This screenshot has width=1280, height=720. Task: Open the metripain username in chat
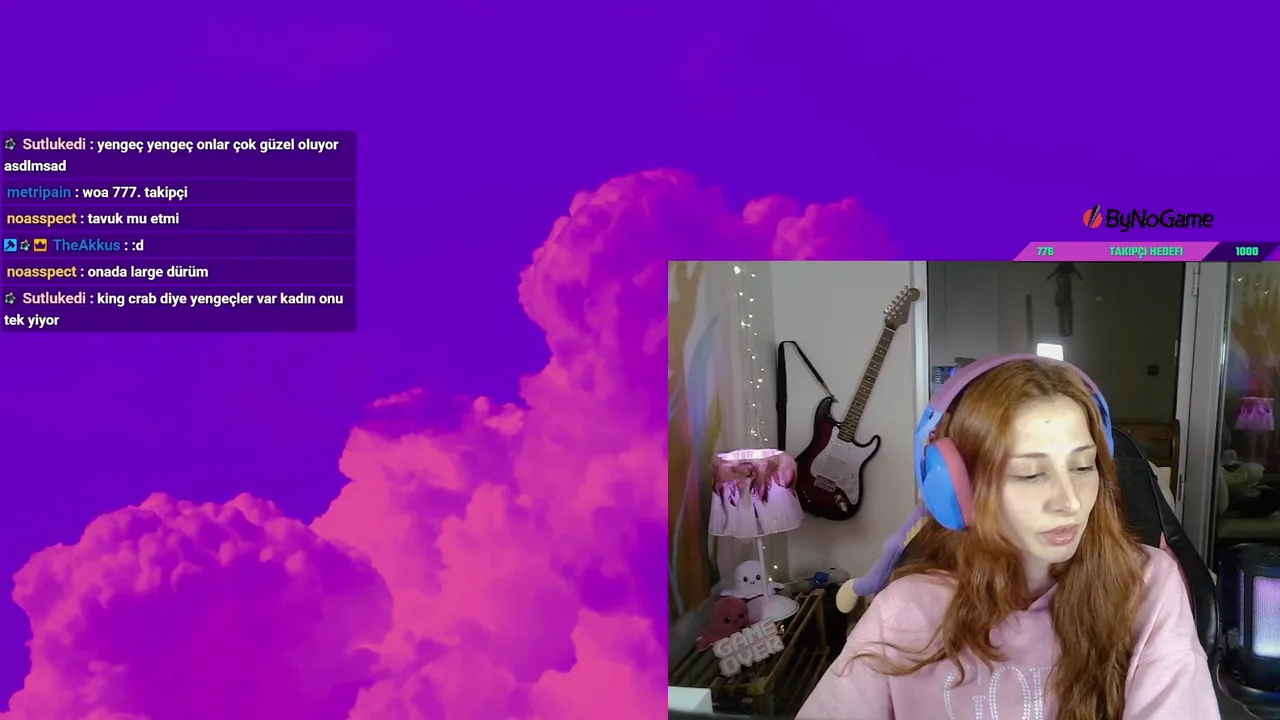coord(39,192)
